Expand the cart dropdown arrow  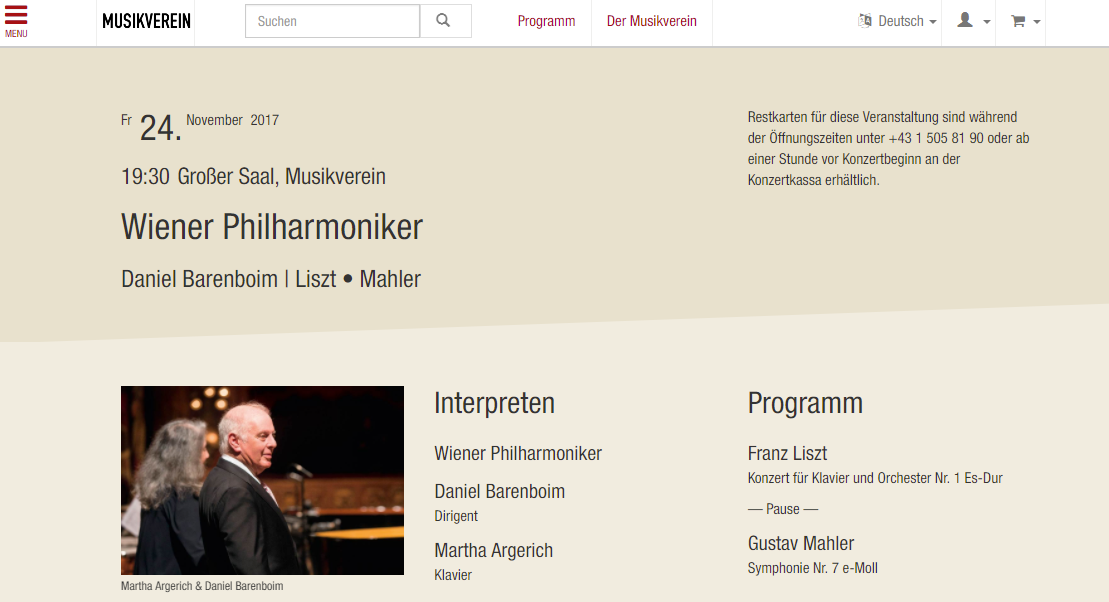click(1037, 22)
